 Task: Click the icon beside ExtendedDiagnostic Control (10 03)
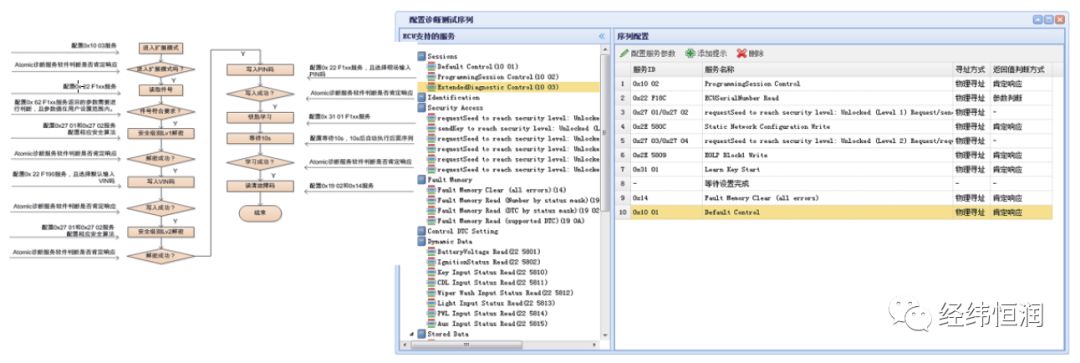431,87
